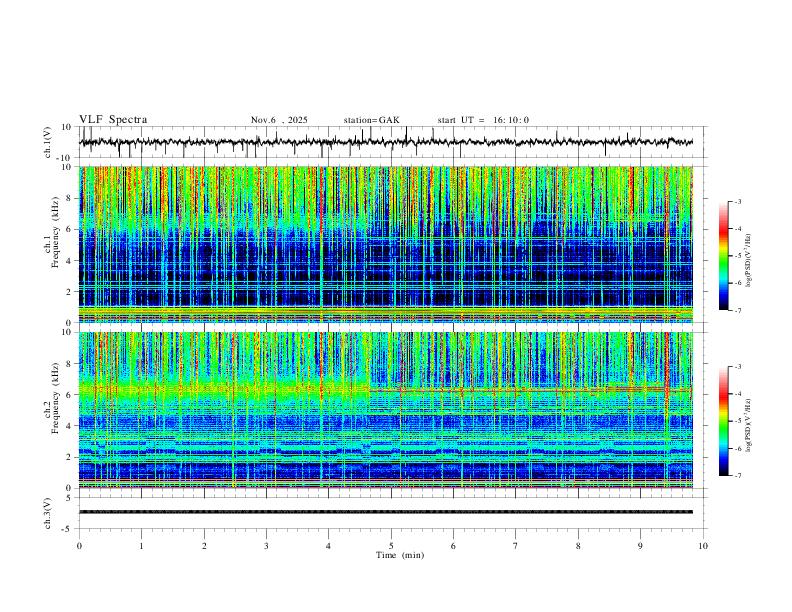Screen dimensions: 792x612
Task: Click the 'Time (min)' axis label
Action: [x=400, y=555]
